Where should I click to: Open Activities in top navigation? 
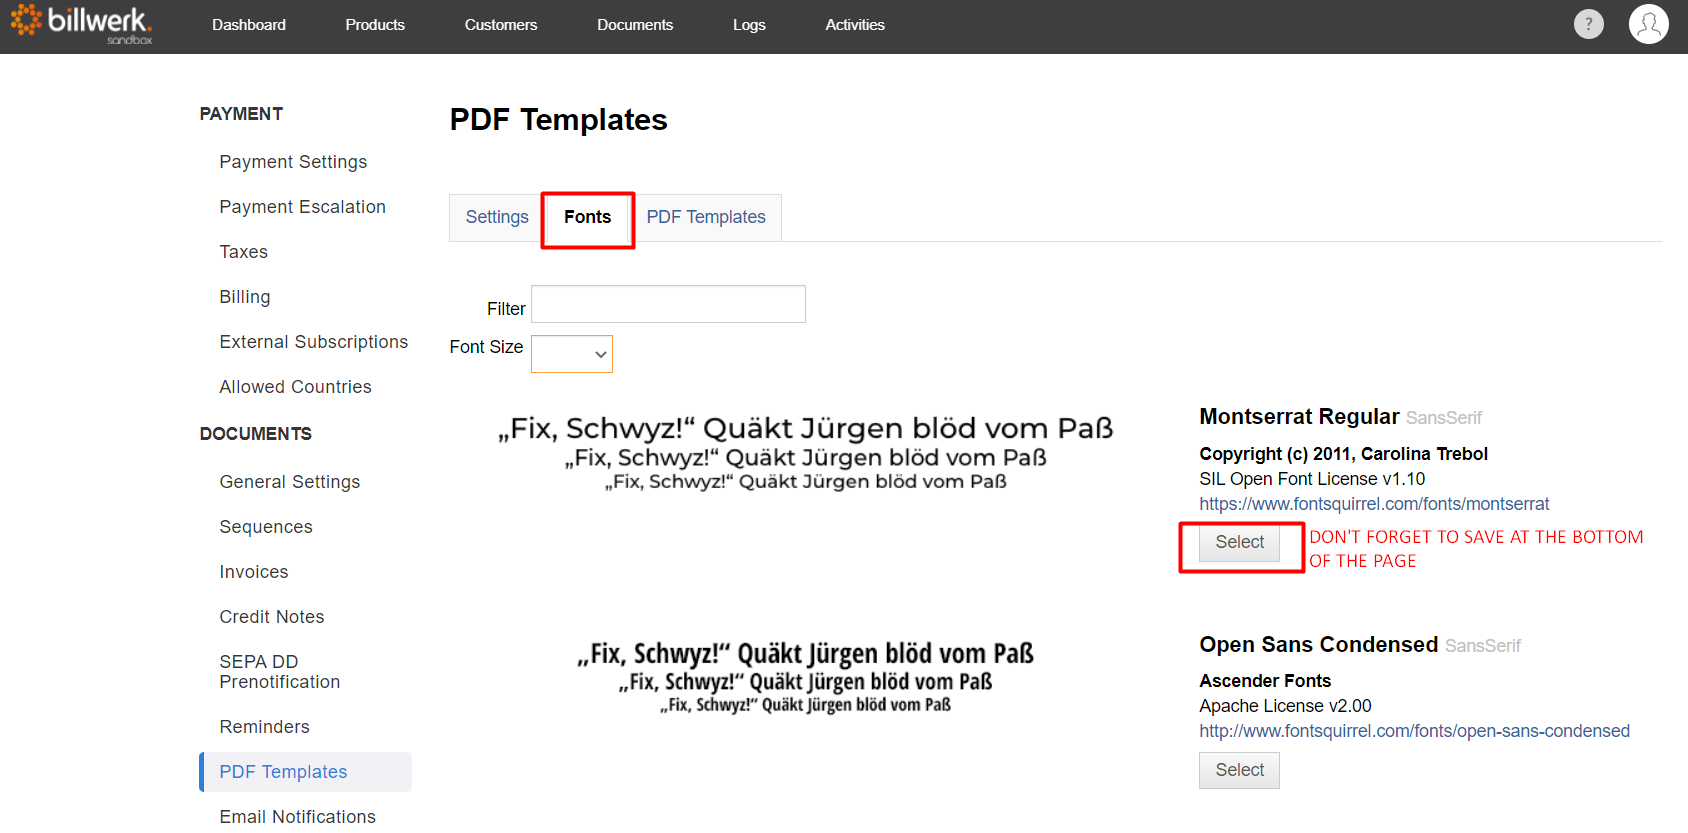pos(855,25)
